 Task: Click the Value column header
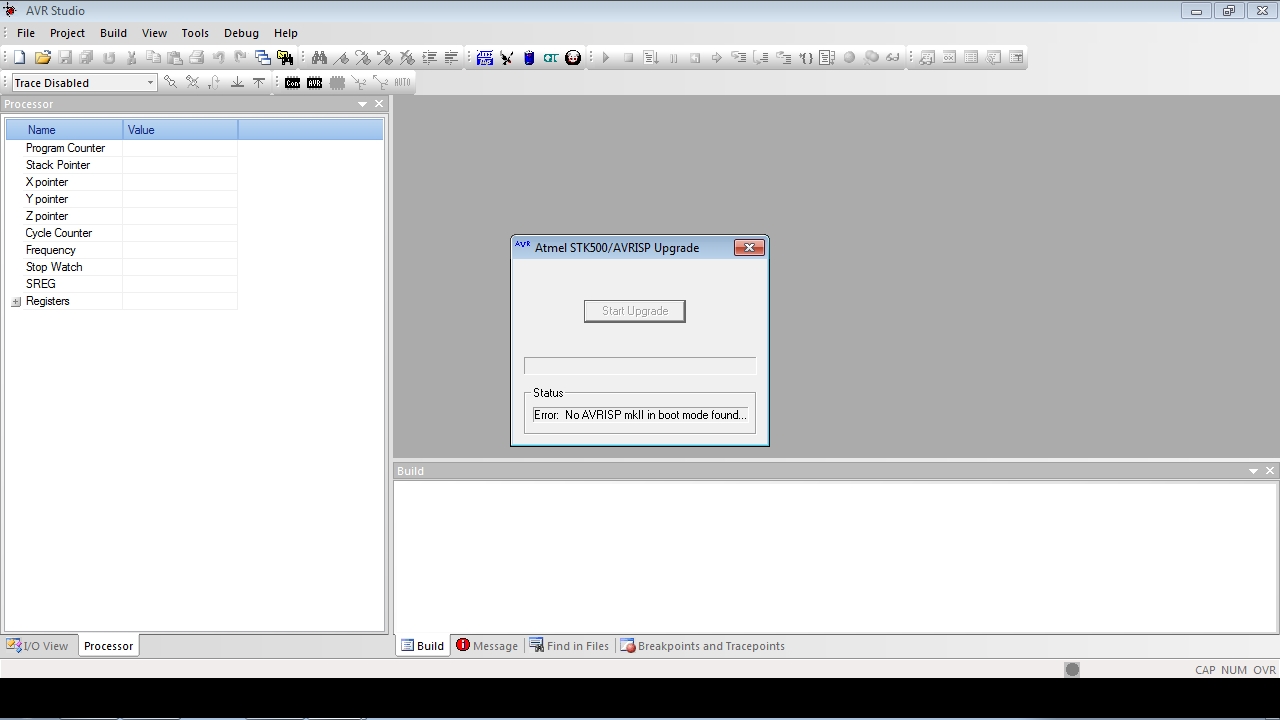180,130
